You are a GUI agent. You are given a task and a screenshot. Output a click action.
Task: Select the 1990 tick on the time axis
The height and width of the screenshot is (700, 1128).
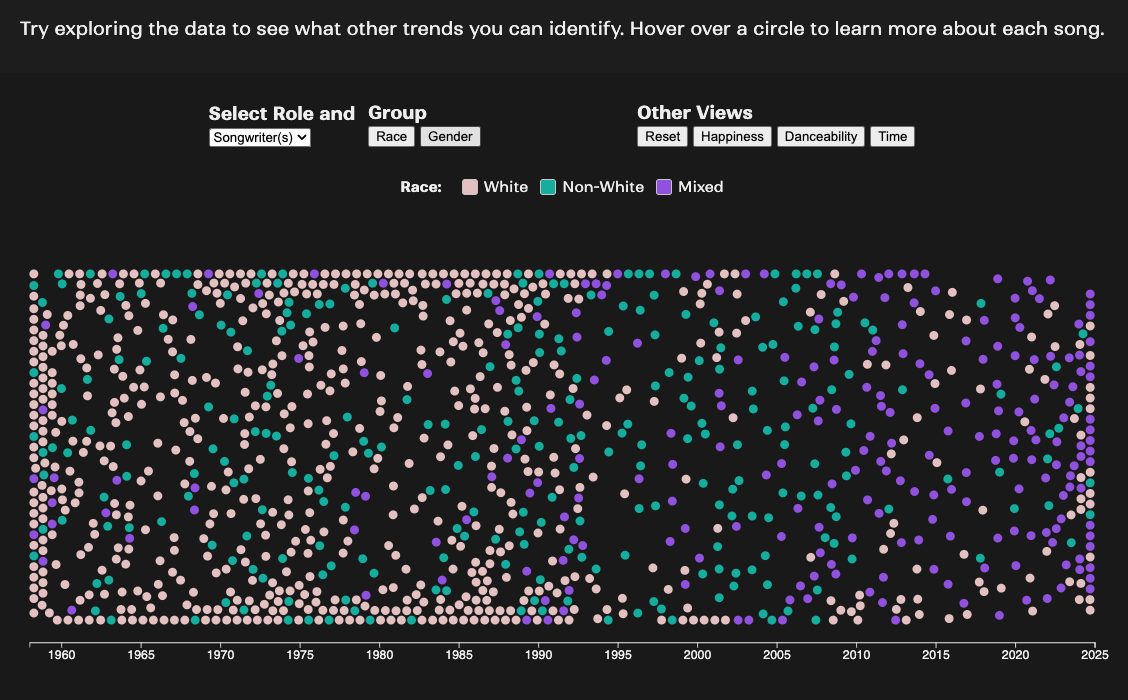[x=539, y=655]
